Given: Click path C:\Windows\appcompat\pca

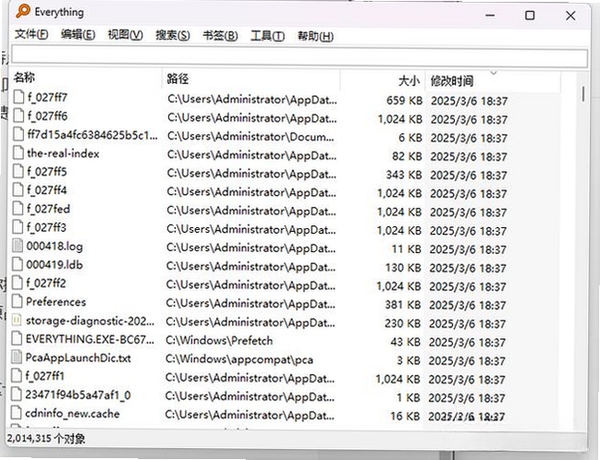Looking at the screenshot, I should (x=240, y=359).
